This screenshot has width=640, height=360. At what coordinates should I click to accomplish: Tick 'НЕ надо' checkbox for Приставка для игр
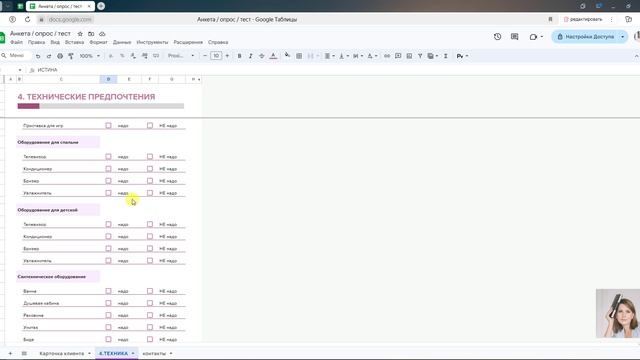click(x=150, y=126)
